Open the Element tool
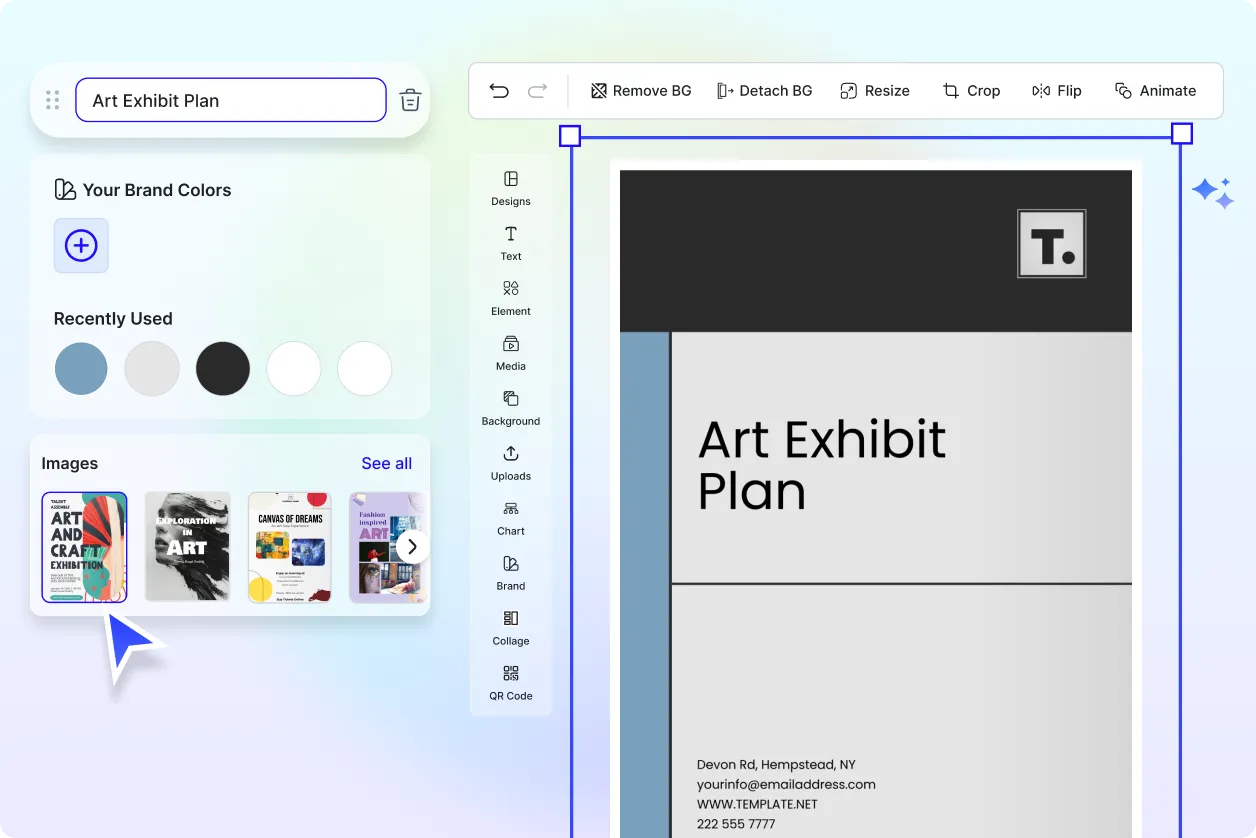Screen dimensions: 1256x838 pyautogui.click(x=511, y=297)
